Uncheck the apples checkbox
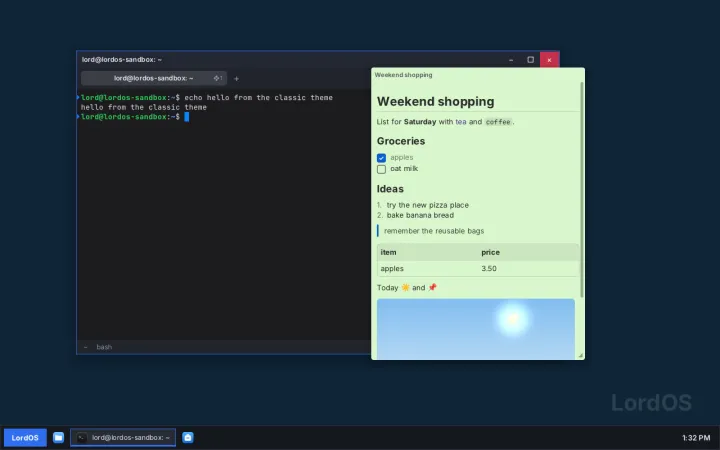Viewport: 720px width, 450px height. pos(381,158)
